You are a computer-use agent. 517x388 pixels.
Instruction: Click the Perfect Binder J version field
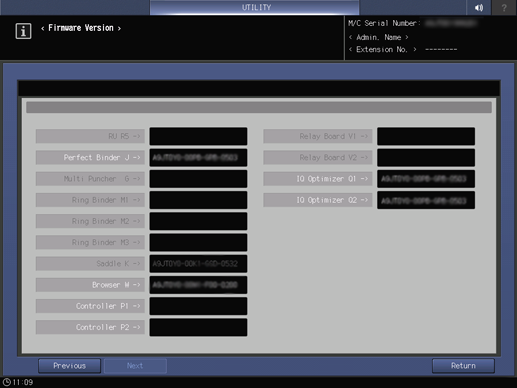198,157
